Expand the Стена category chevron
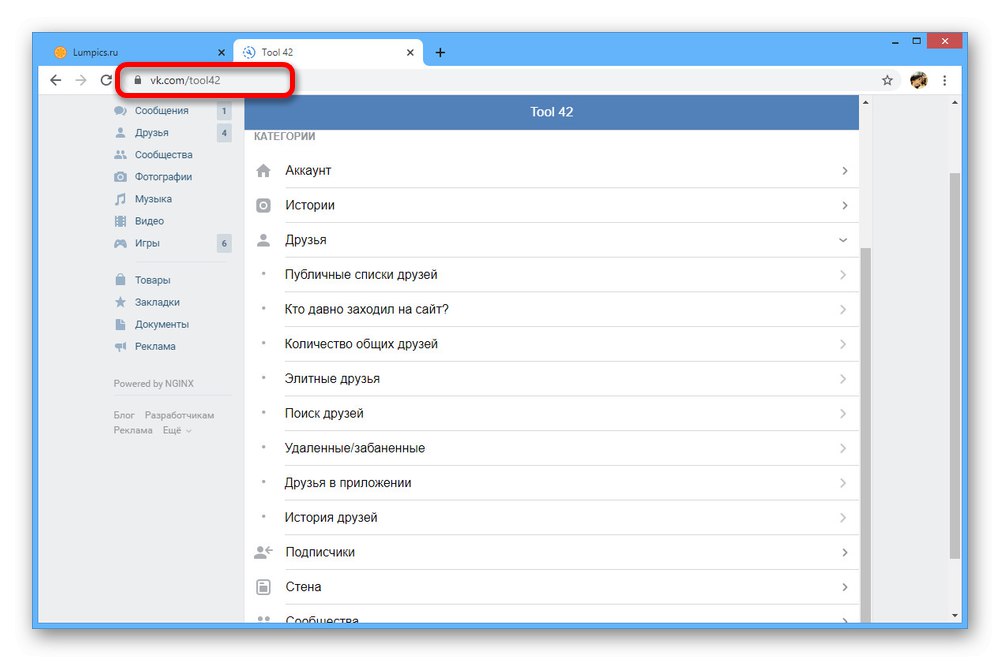Image resolution: width=1000 pixels, height=661 pixels. tap(844, 587)
